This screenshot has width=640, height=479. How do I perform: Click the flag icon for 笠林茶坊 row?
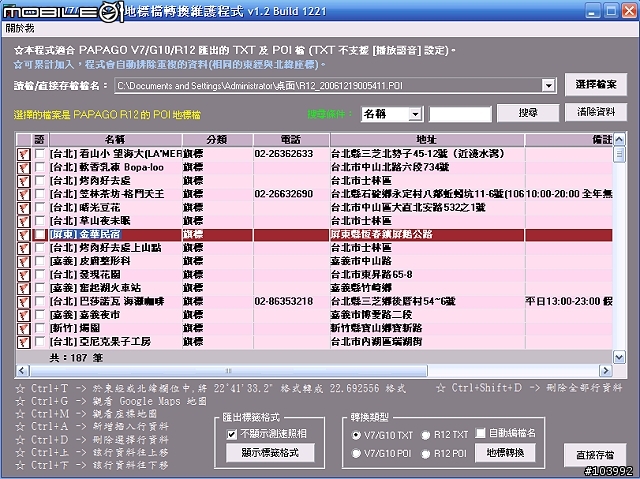pyautogui.click(x=24, y=195)
